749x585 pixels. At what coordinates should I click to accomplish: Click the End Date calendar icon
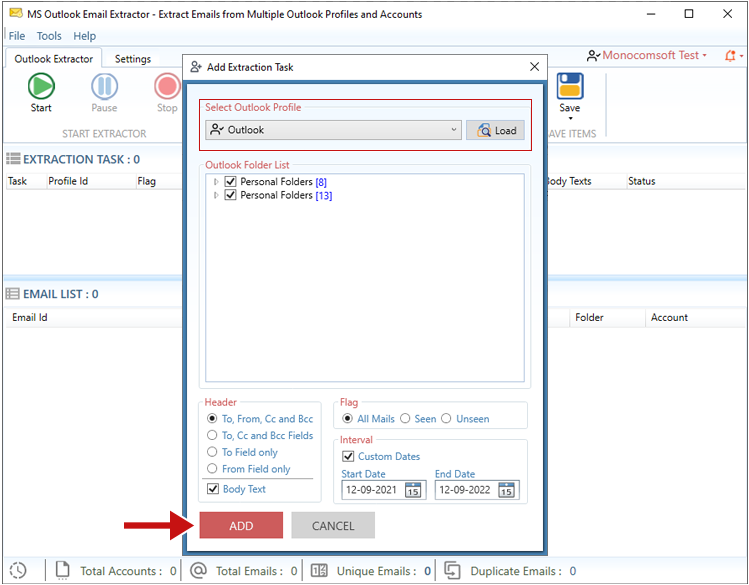point(506,490)
